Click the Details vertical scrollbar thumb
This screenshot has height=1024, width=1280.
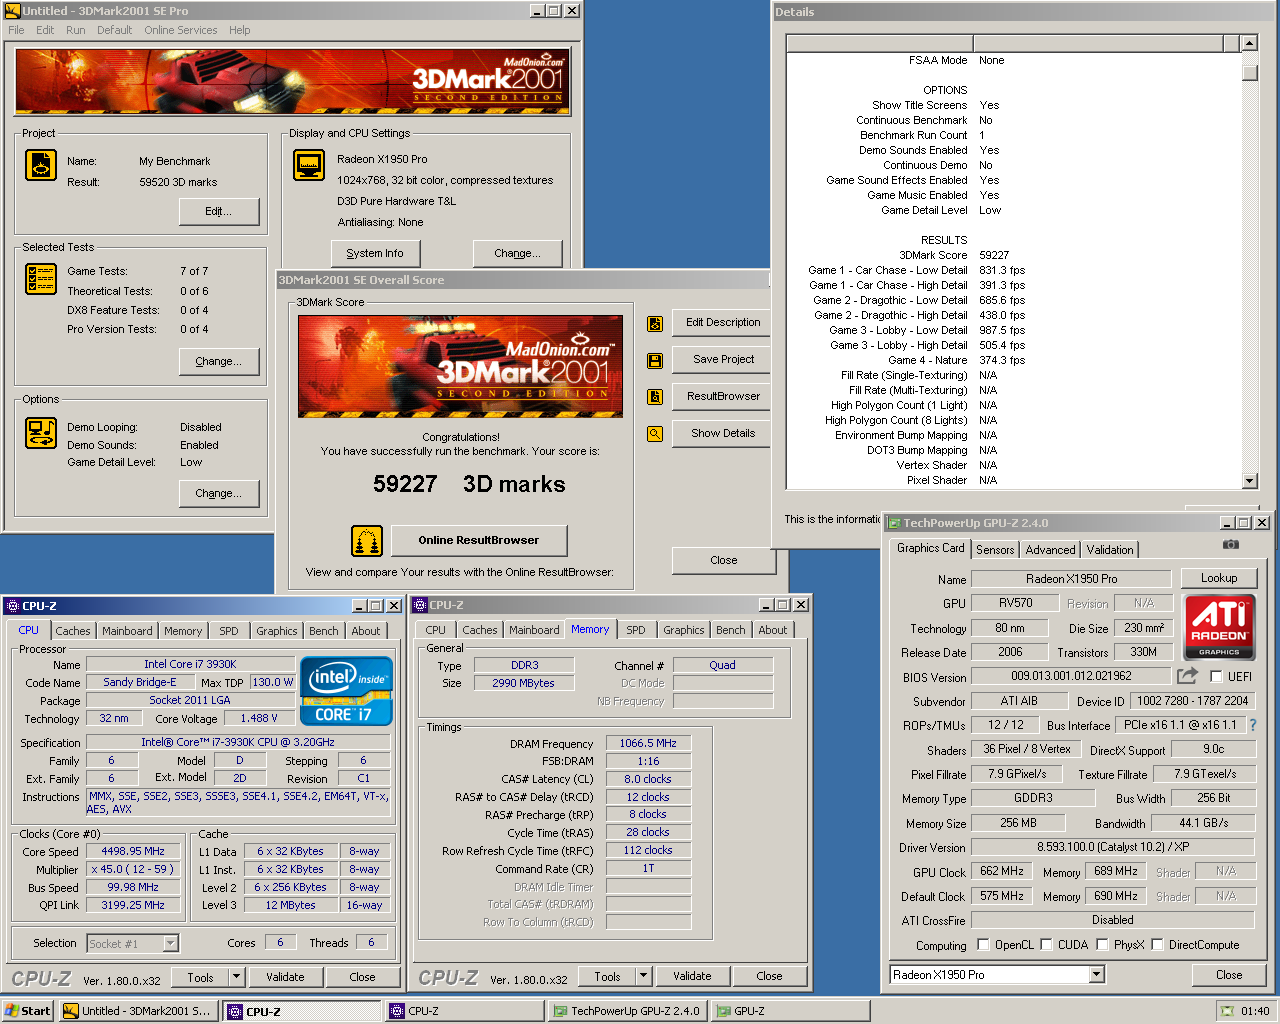point(1249,73)
